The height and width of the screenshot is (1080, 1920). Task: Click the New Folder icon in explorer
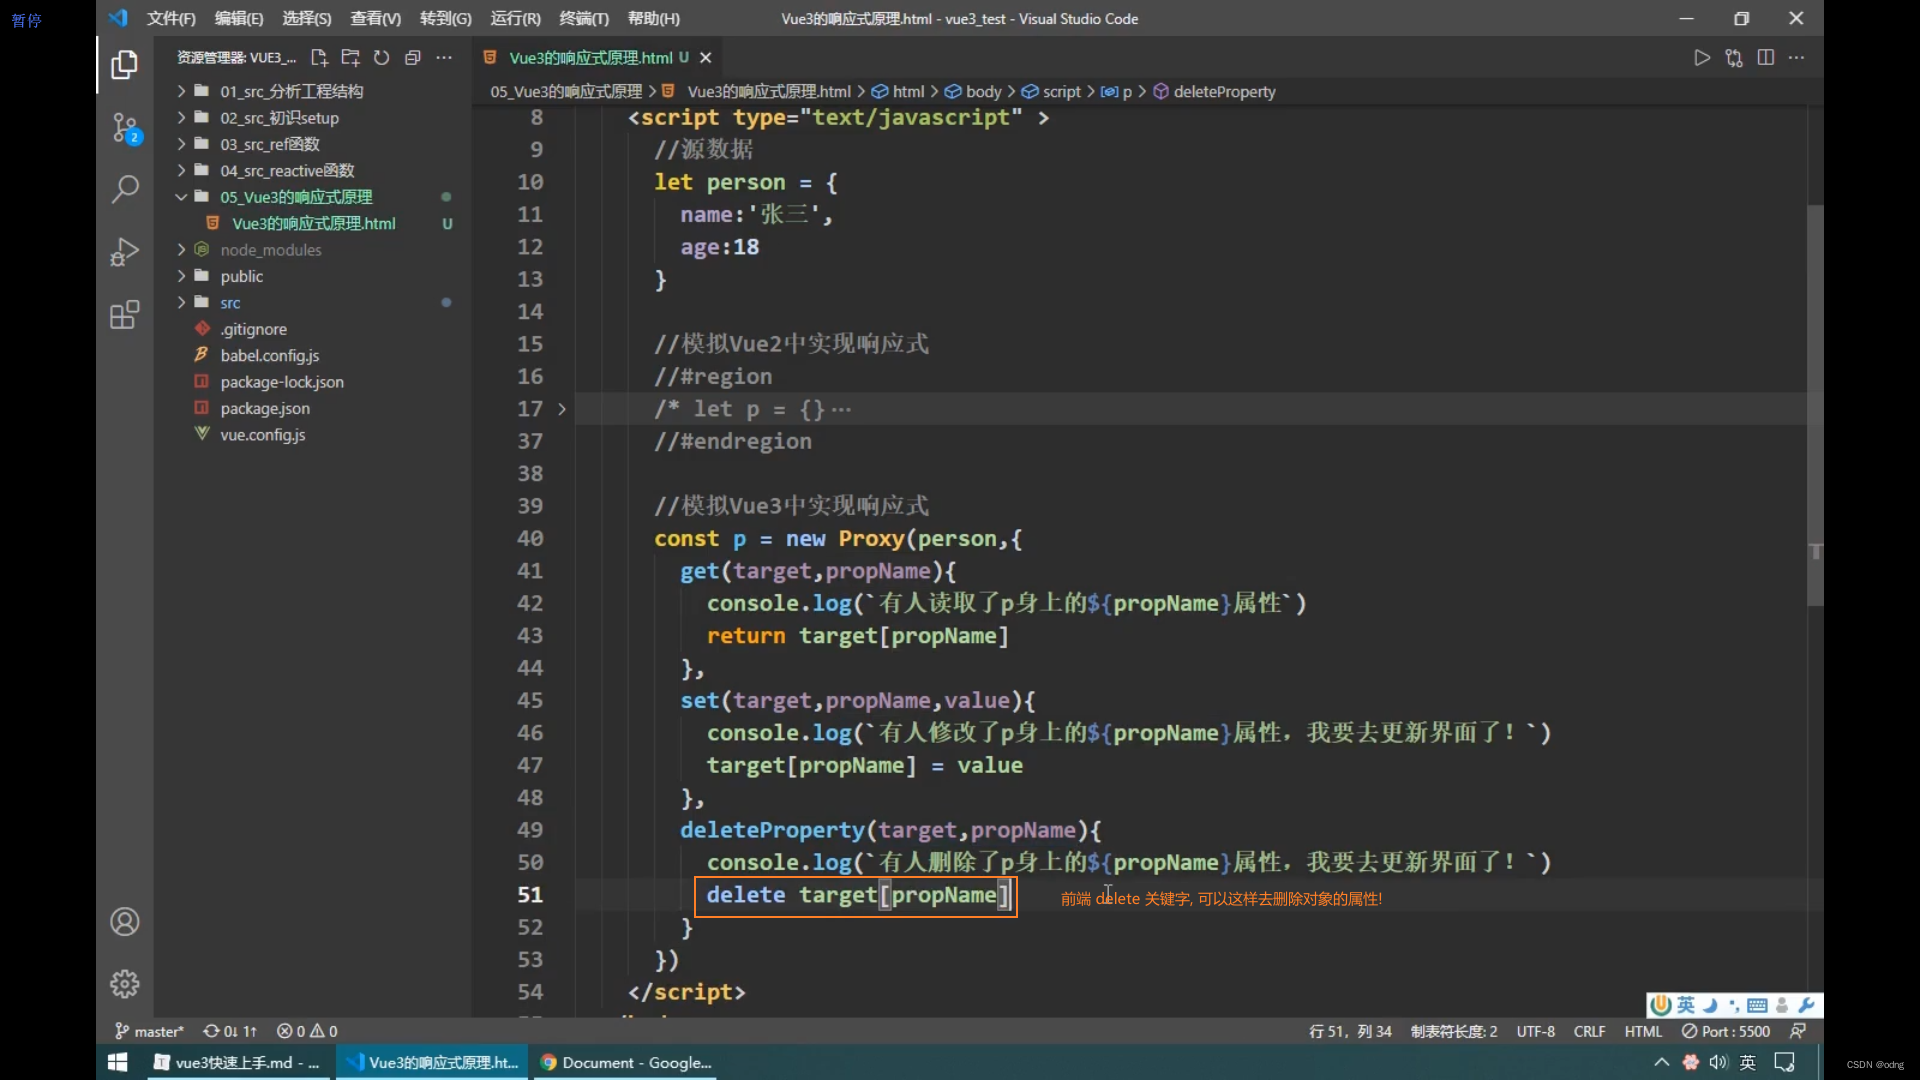click(x=350, y=57)
